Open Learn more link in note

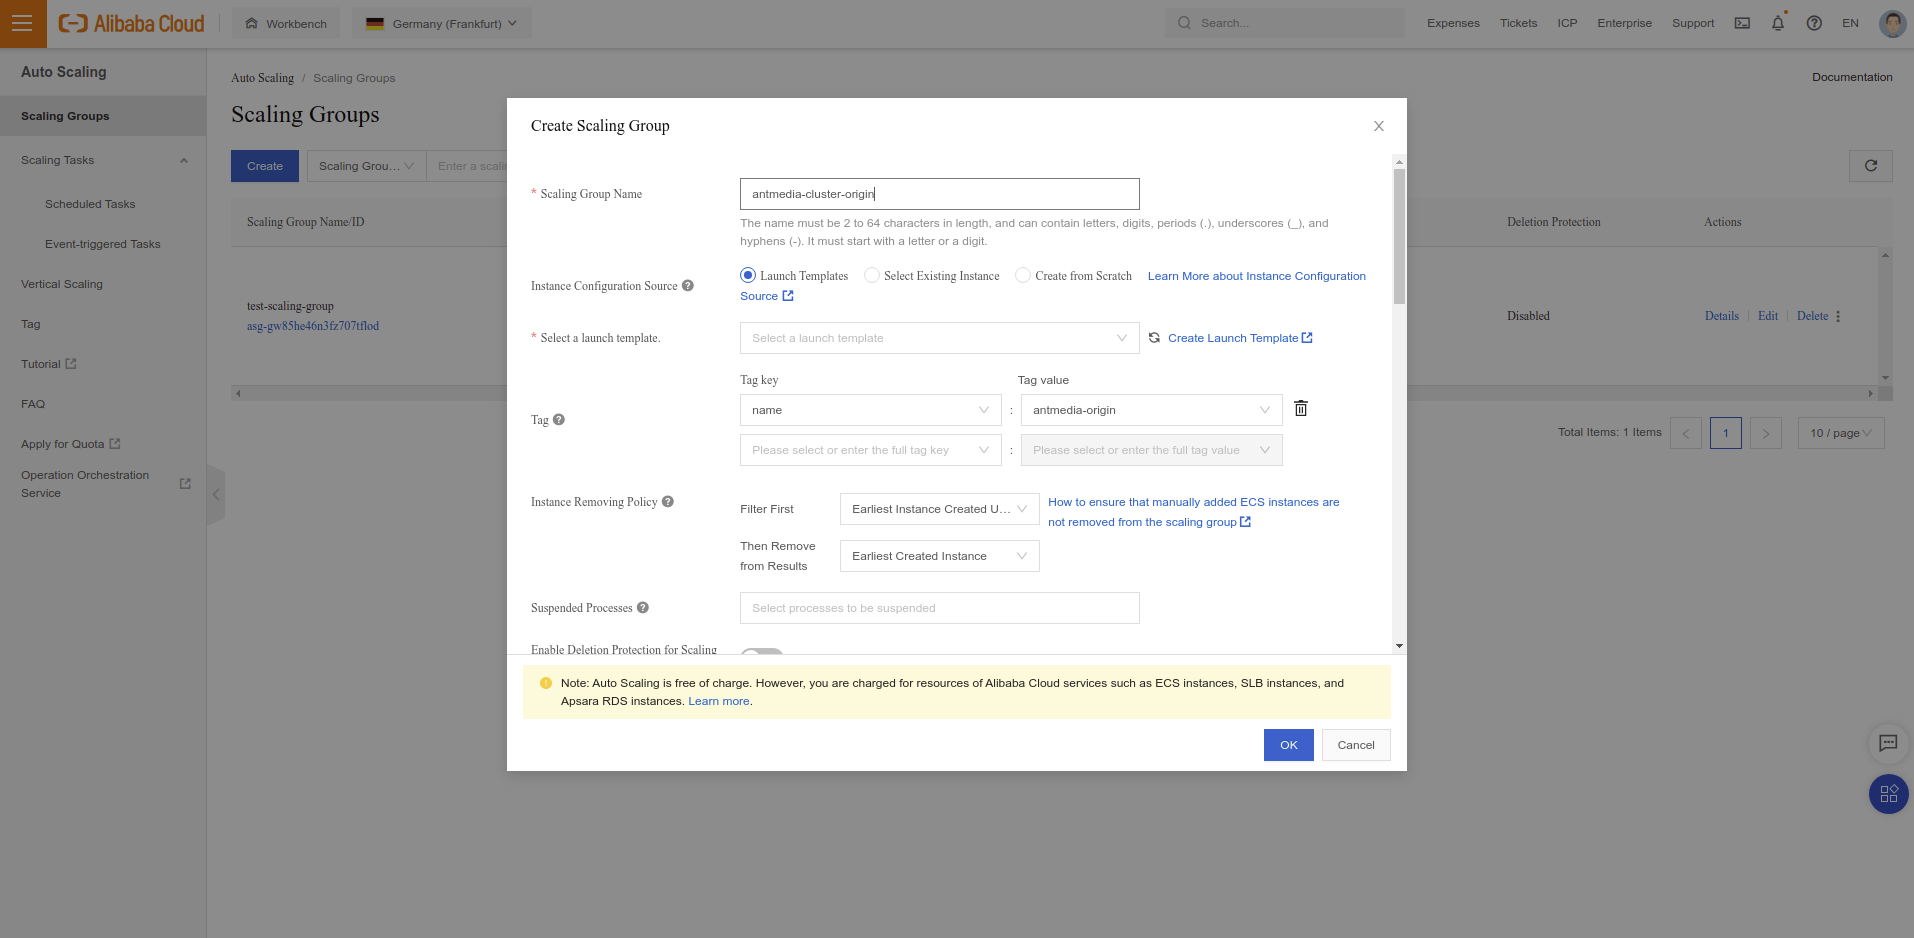click(719, 701)
